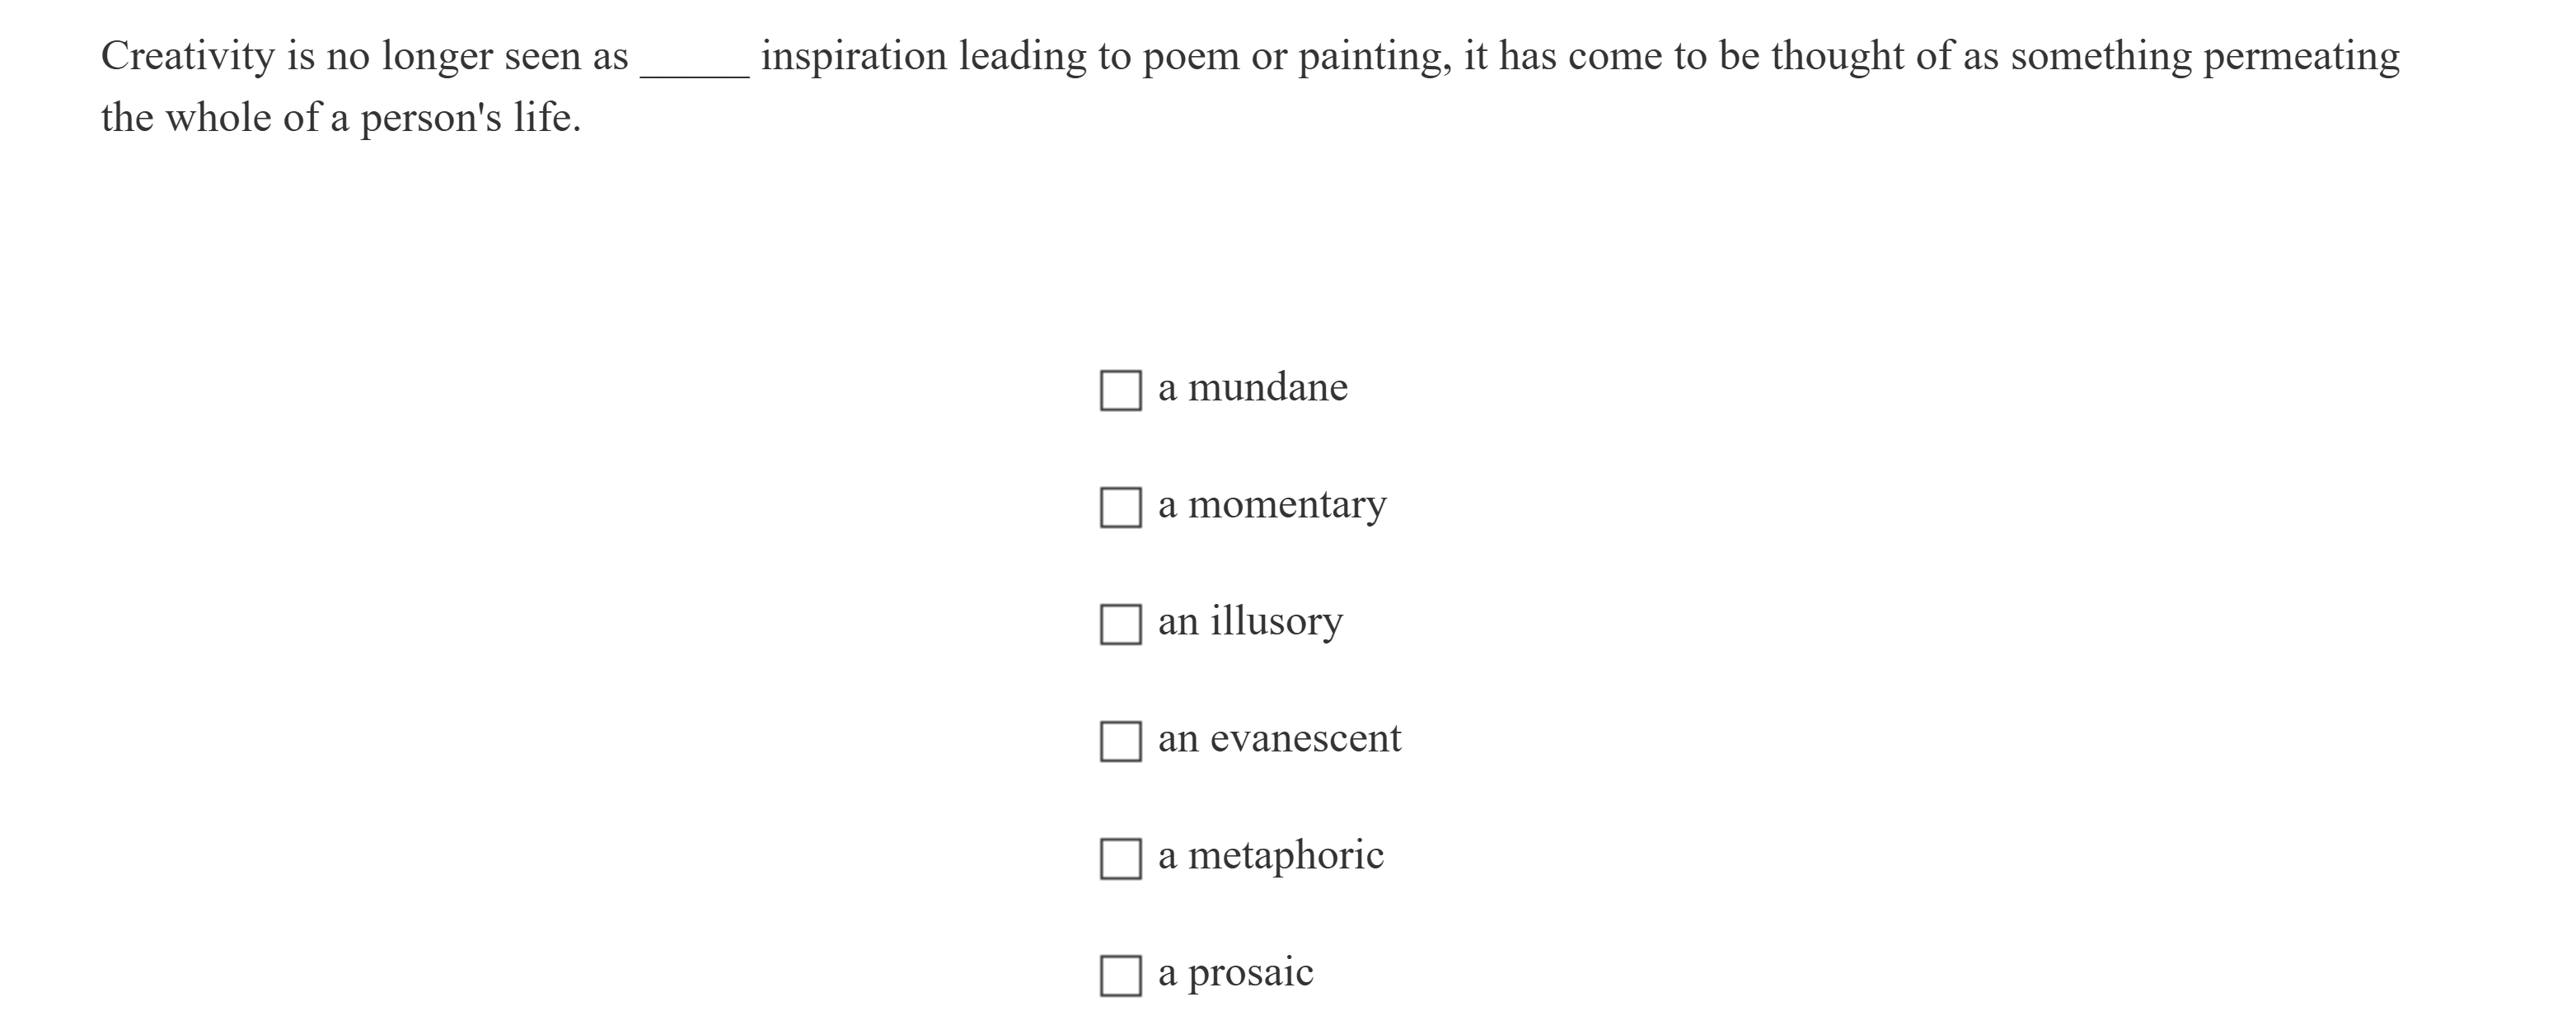Click the phrase 'person's life' on second line
The width and height of the screenshot is (2576, 1025).
click(x=469, y=118)
